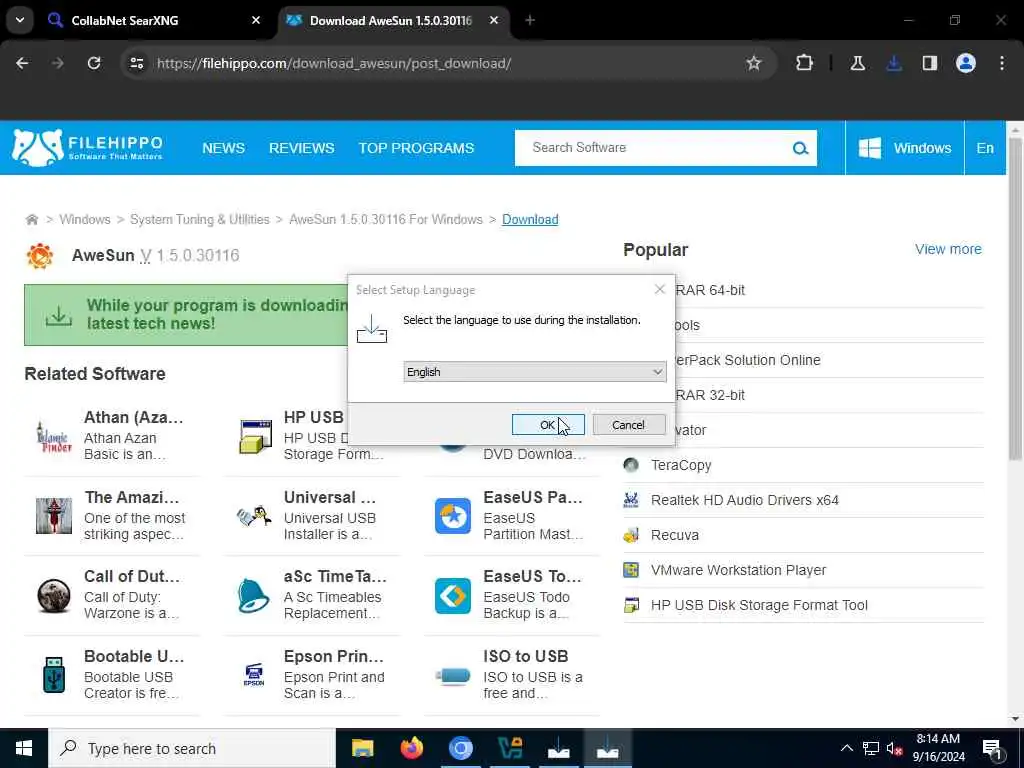
Task: Click the muted volume tray icon
Action: 895,748
